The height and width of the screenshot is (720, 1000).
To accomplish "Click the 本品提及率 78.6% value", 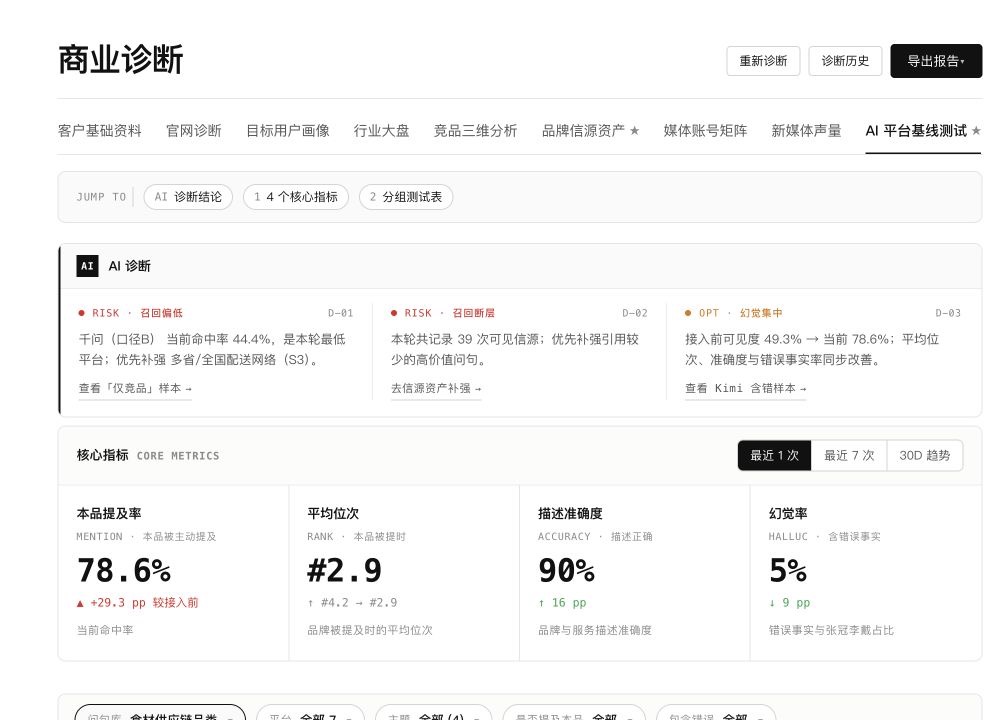I will pyautogui.click(x=124, y=570).
